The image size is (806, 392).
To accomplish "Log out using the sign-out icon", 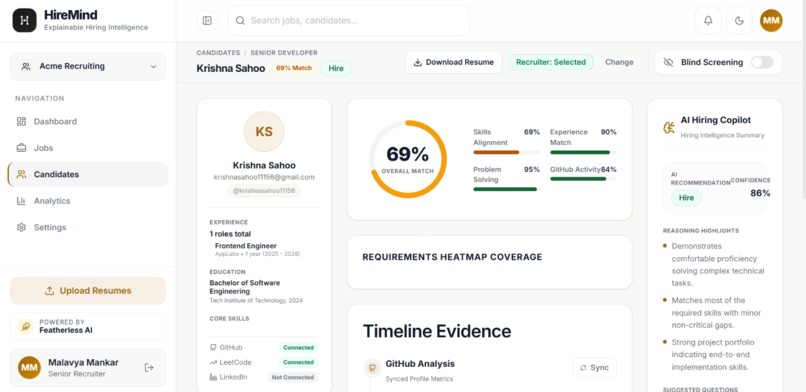I will click(x=149, y=367).
